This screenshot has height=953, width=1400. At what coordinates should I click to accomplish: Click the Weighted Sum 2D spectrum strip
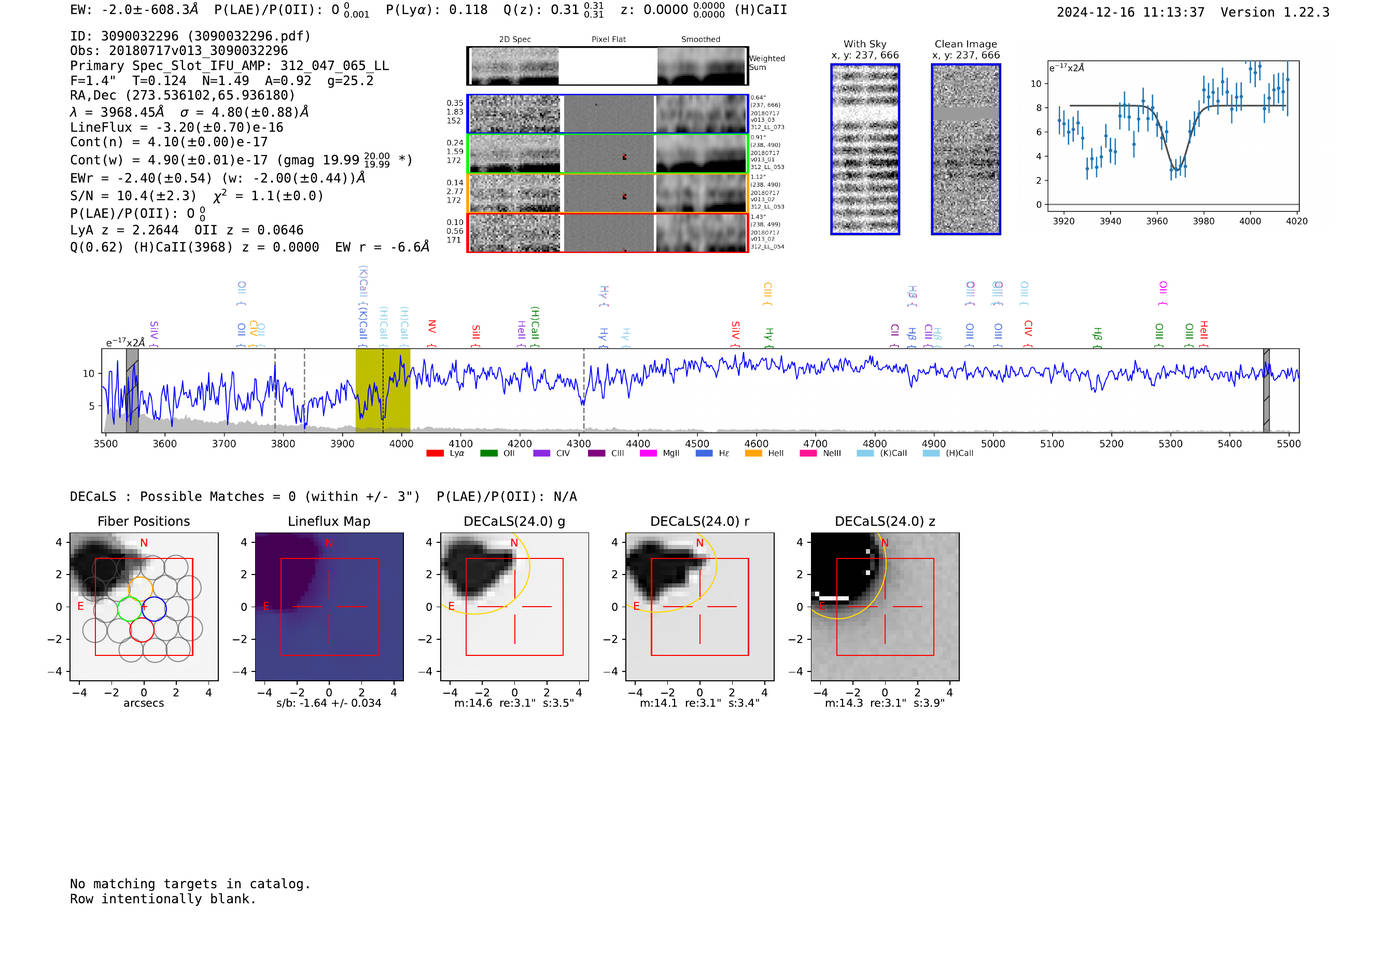click(x=608, y=66)
